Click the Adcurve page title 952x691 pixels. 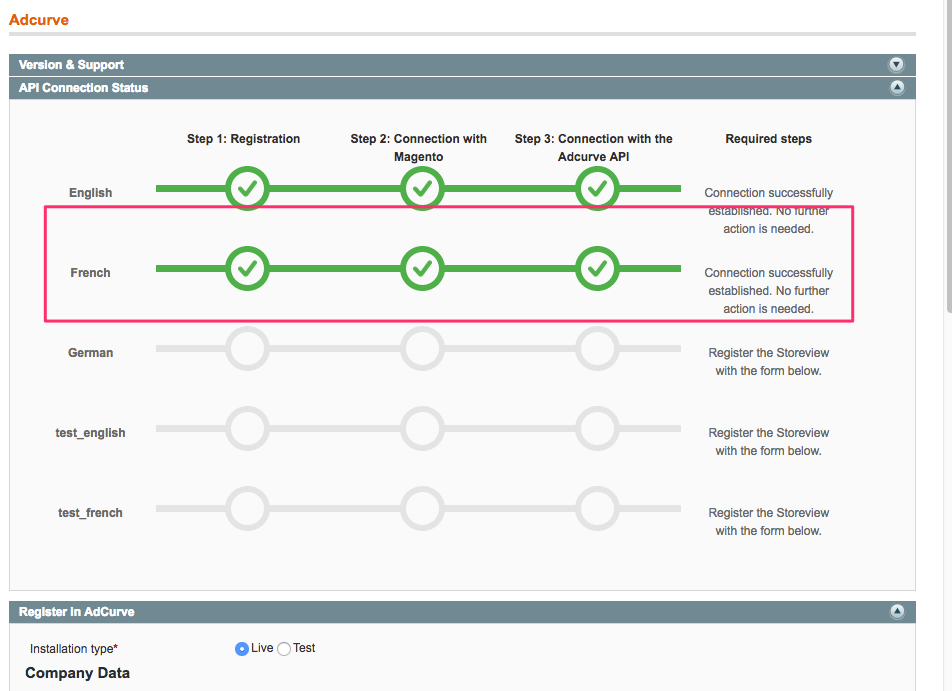pos(39,20)
